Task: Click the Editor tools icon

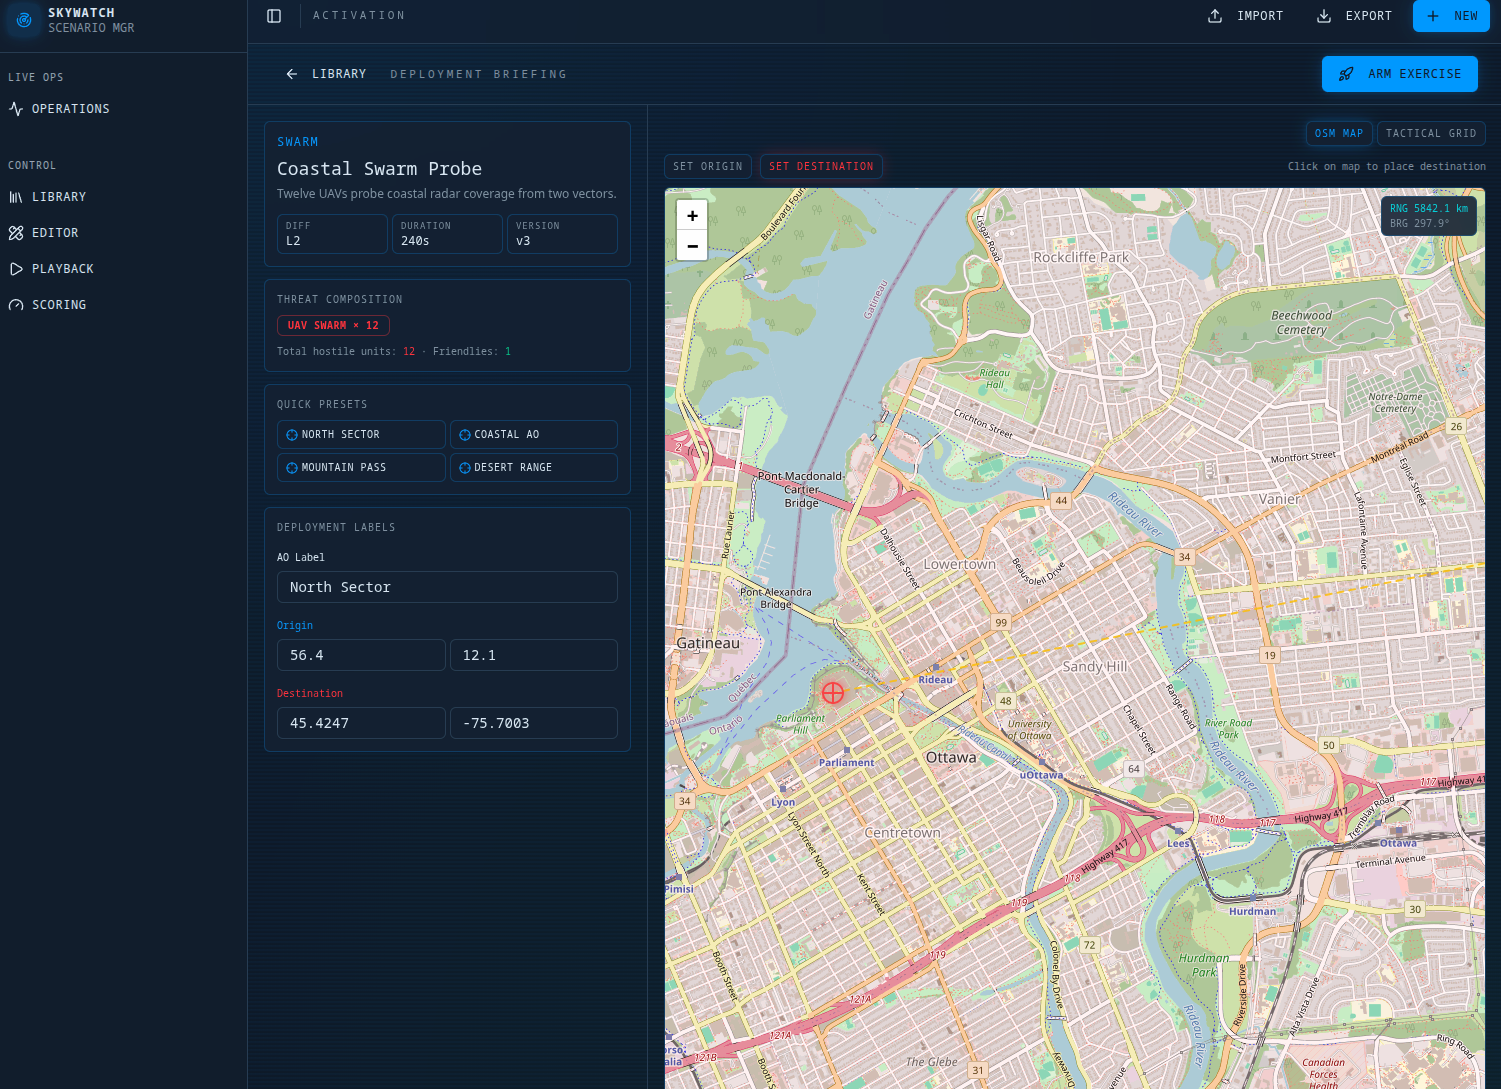Action: coord(16,233)
